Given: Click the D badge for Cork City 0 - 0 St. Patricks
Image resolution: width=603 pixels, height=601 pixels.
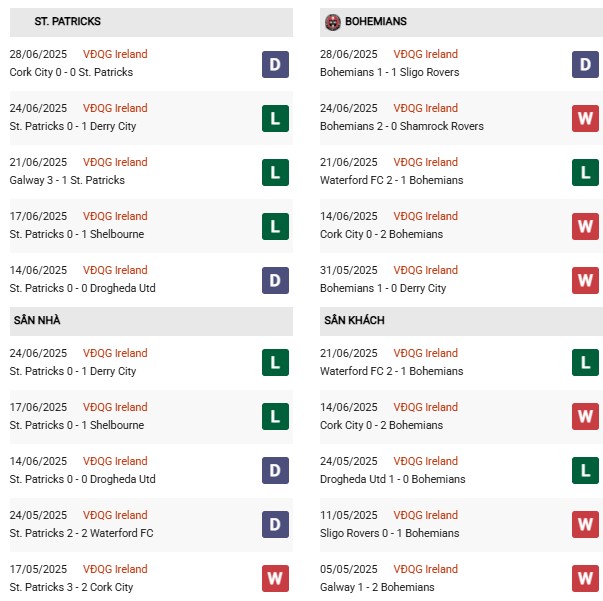Looking at the screenshot, I should (275, 65).
